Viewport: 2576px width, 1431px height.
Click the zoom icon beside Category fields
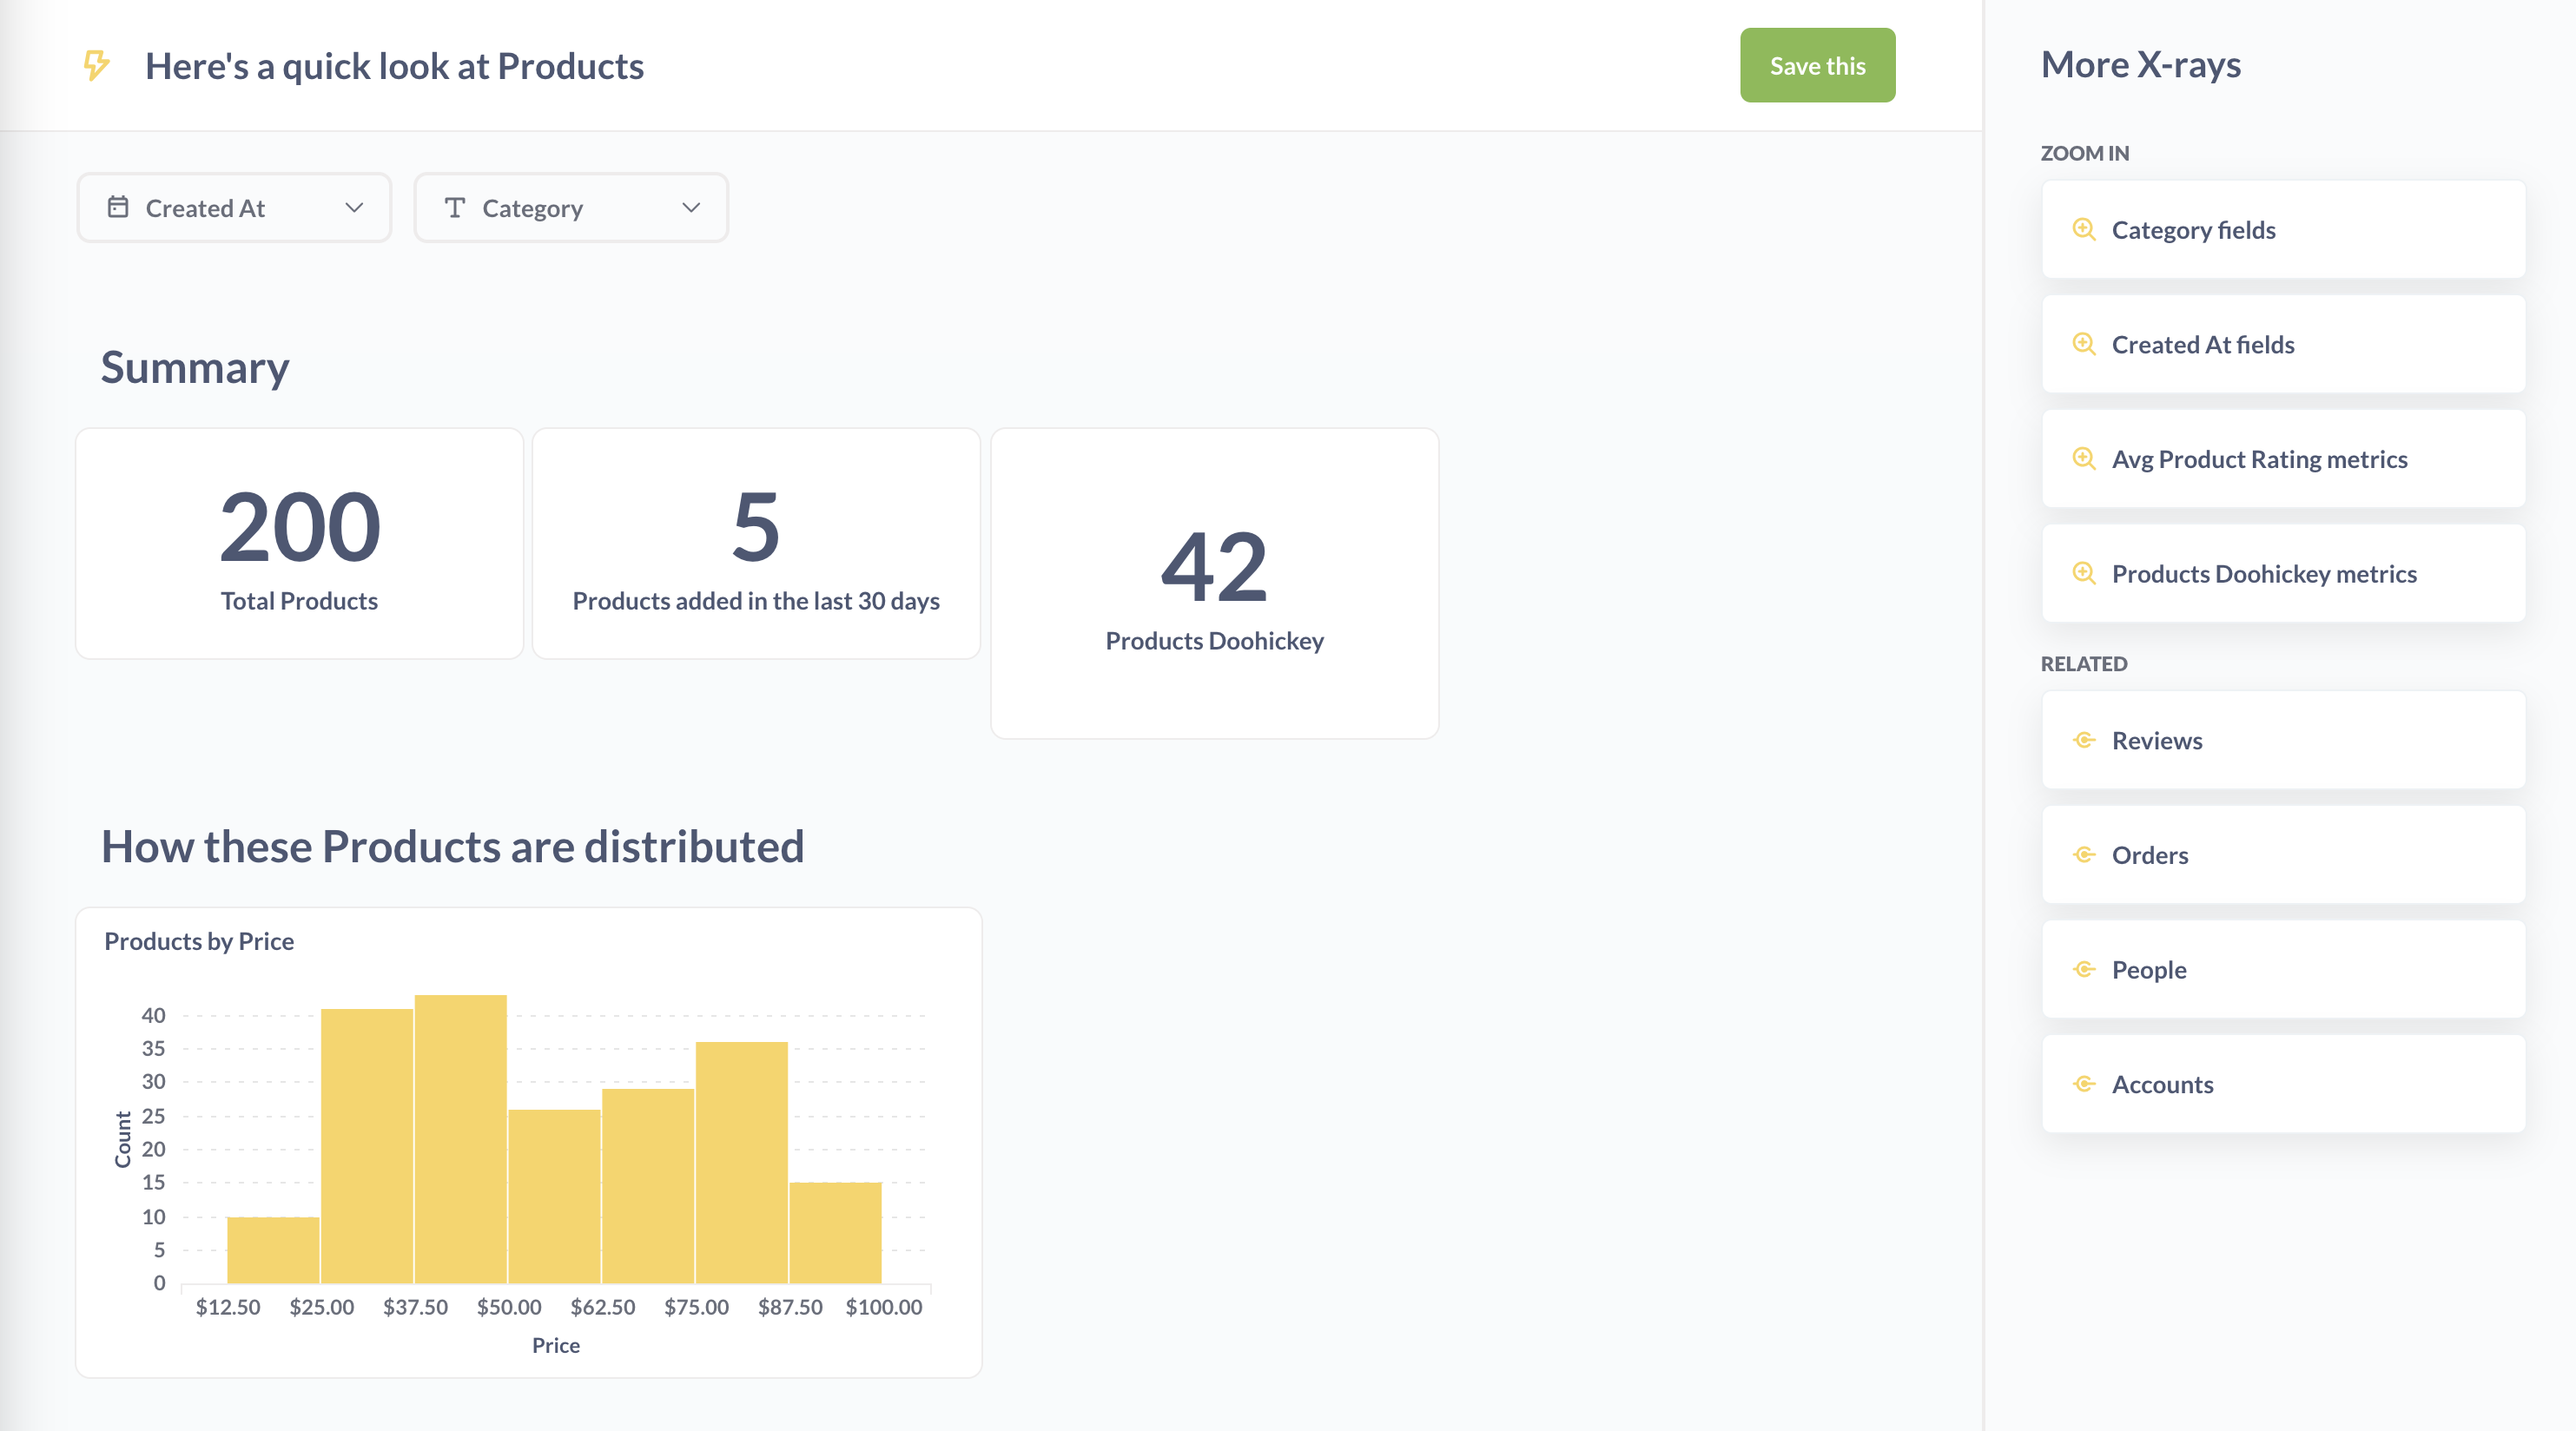tap(2084, 229)
